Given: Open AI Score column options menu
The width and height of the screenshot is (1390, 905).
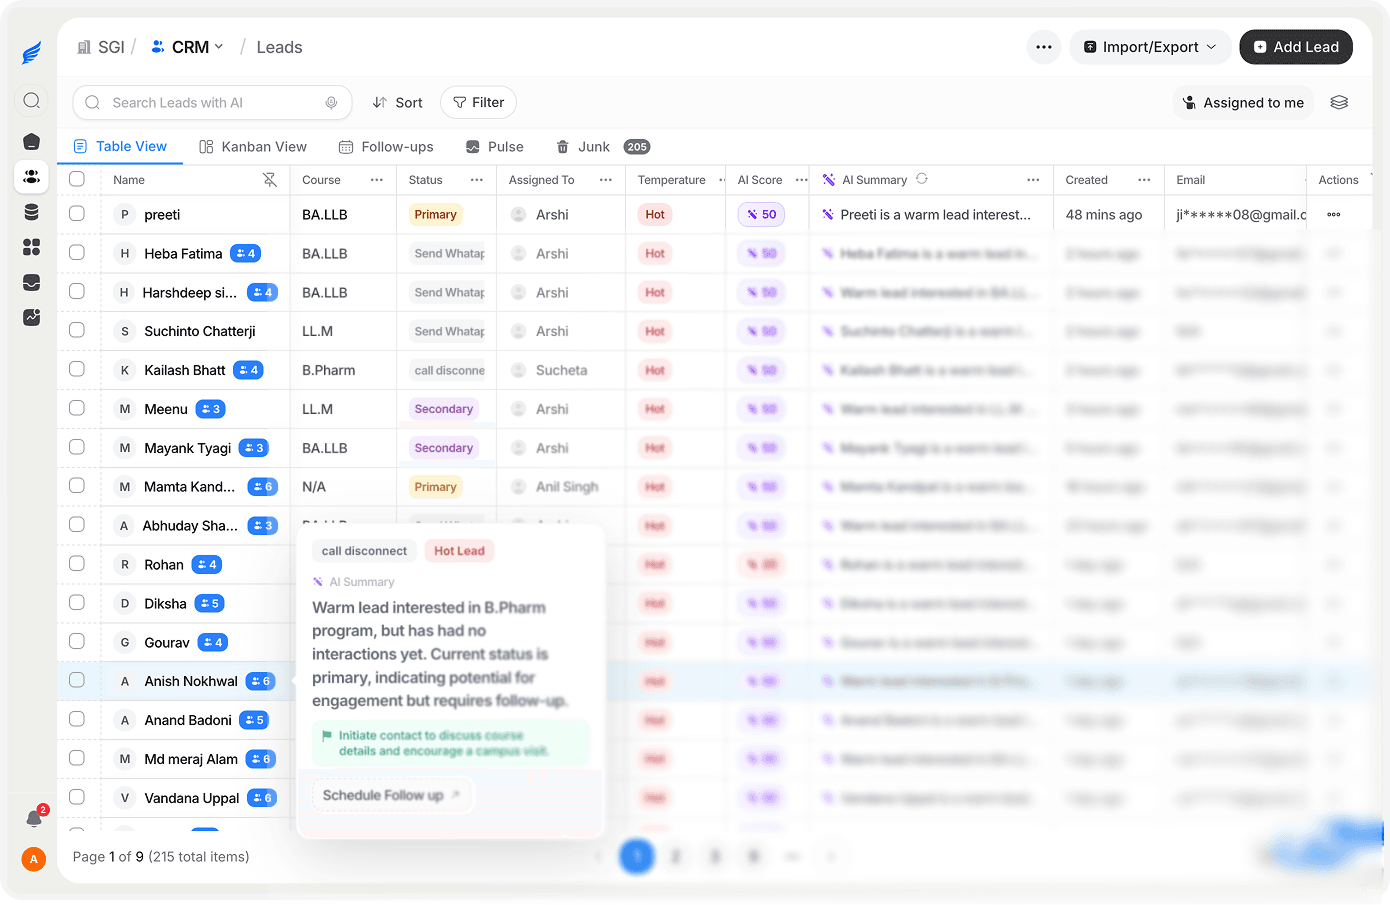Looking at the screenshot, I should pyautogui.click(x=801, y=180).
